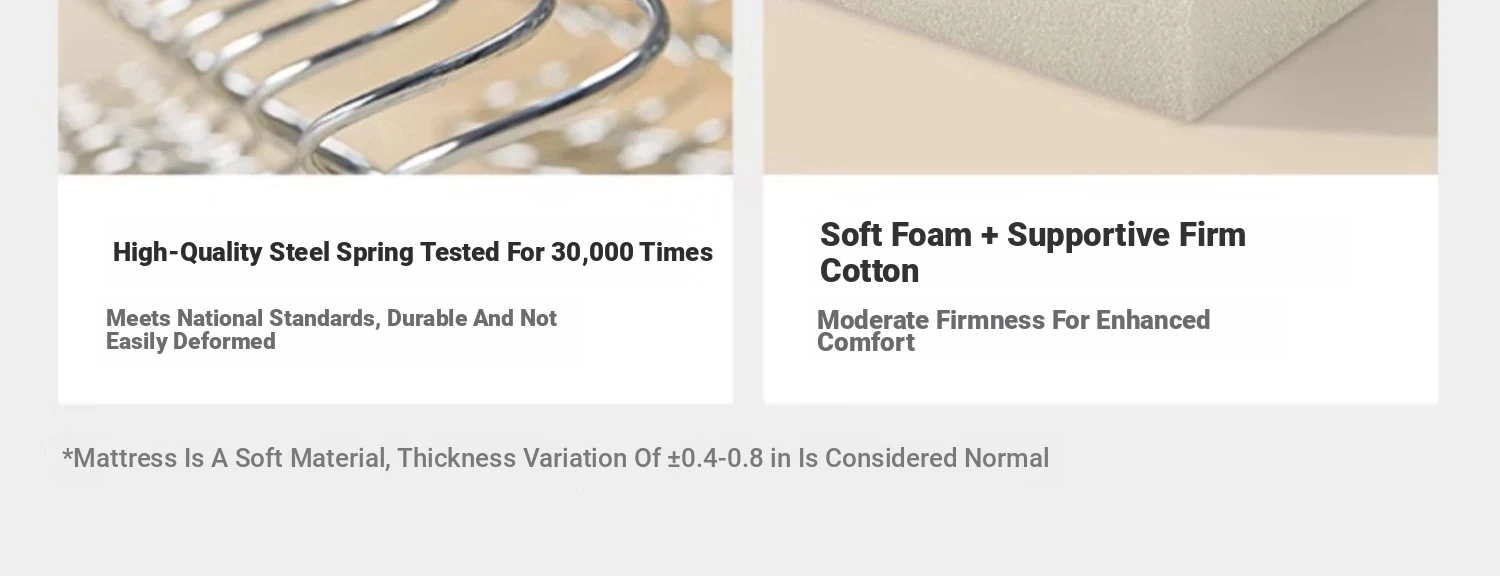Click the beige foam layer photo
Image resolution: width=1500 pixels, height=576 pixels.
[x=1100, y=87]
